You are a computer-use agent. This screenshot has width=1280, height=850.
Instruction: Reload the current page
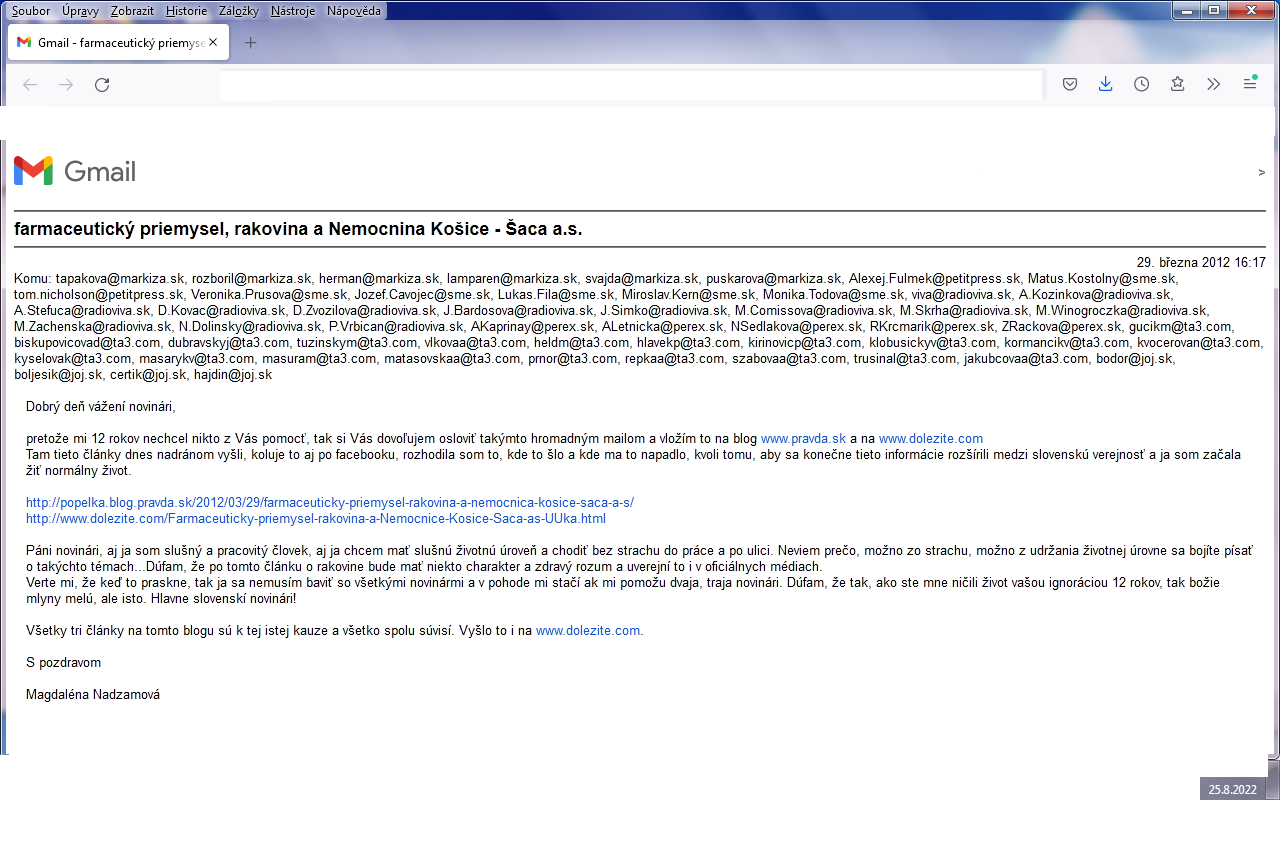pos(102,85)
